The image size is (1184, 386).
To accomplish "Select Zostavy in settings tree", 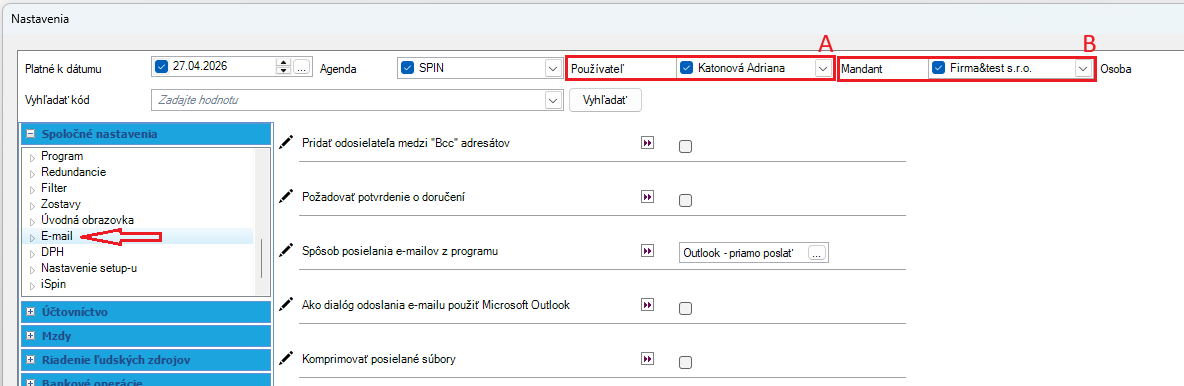I will click(x=61, y=204).
